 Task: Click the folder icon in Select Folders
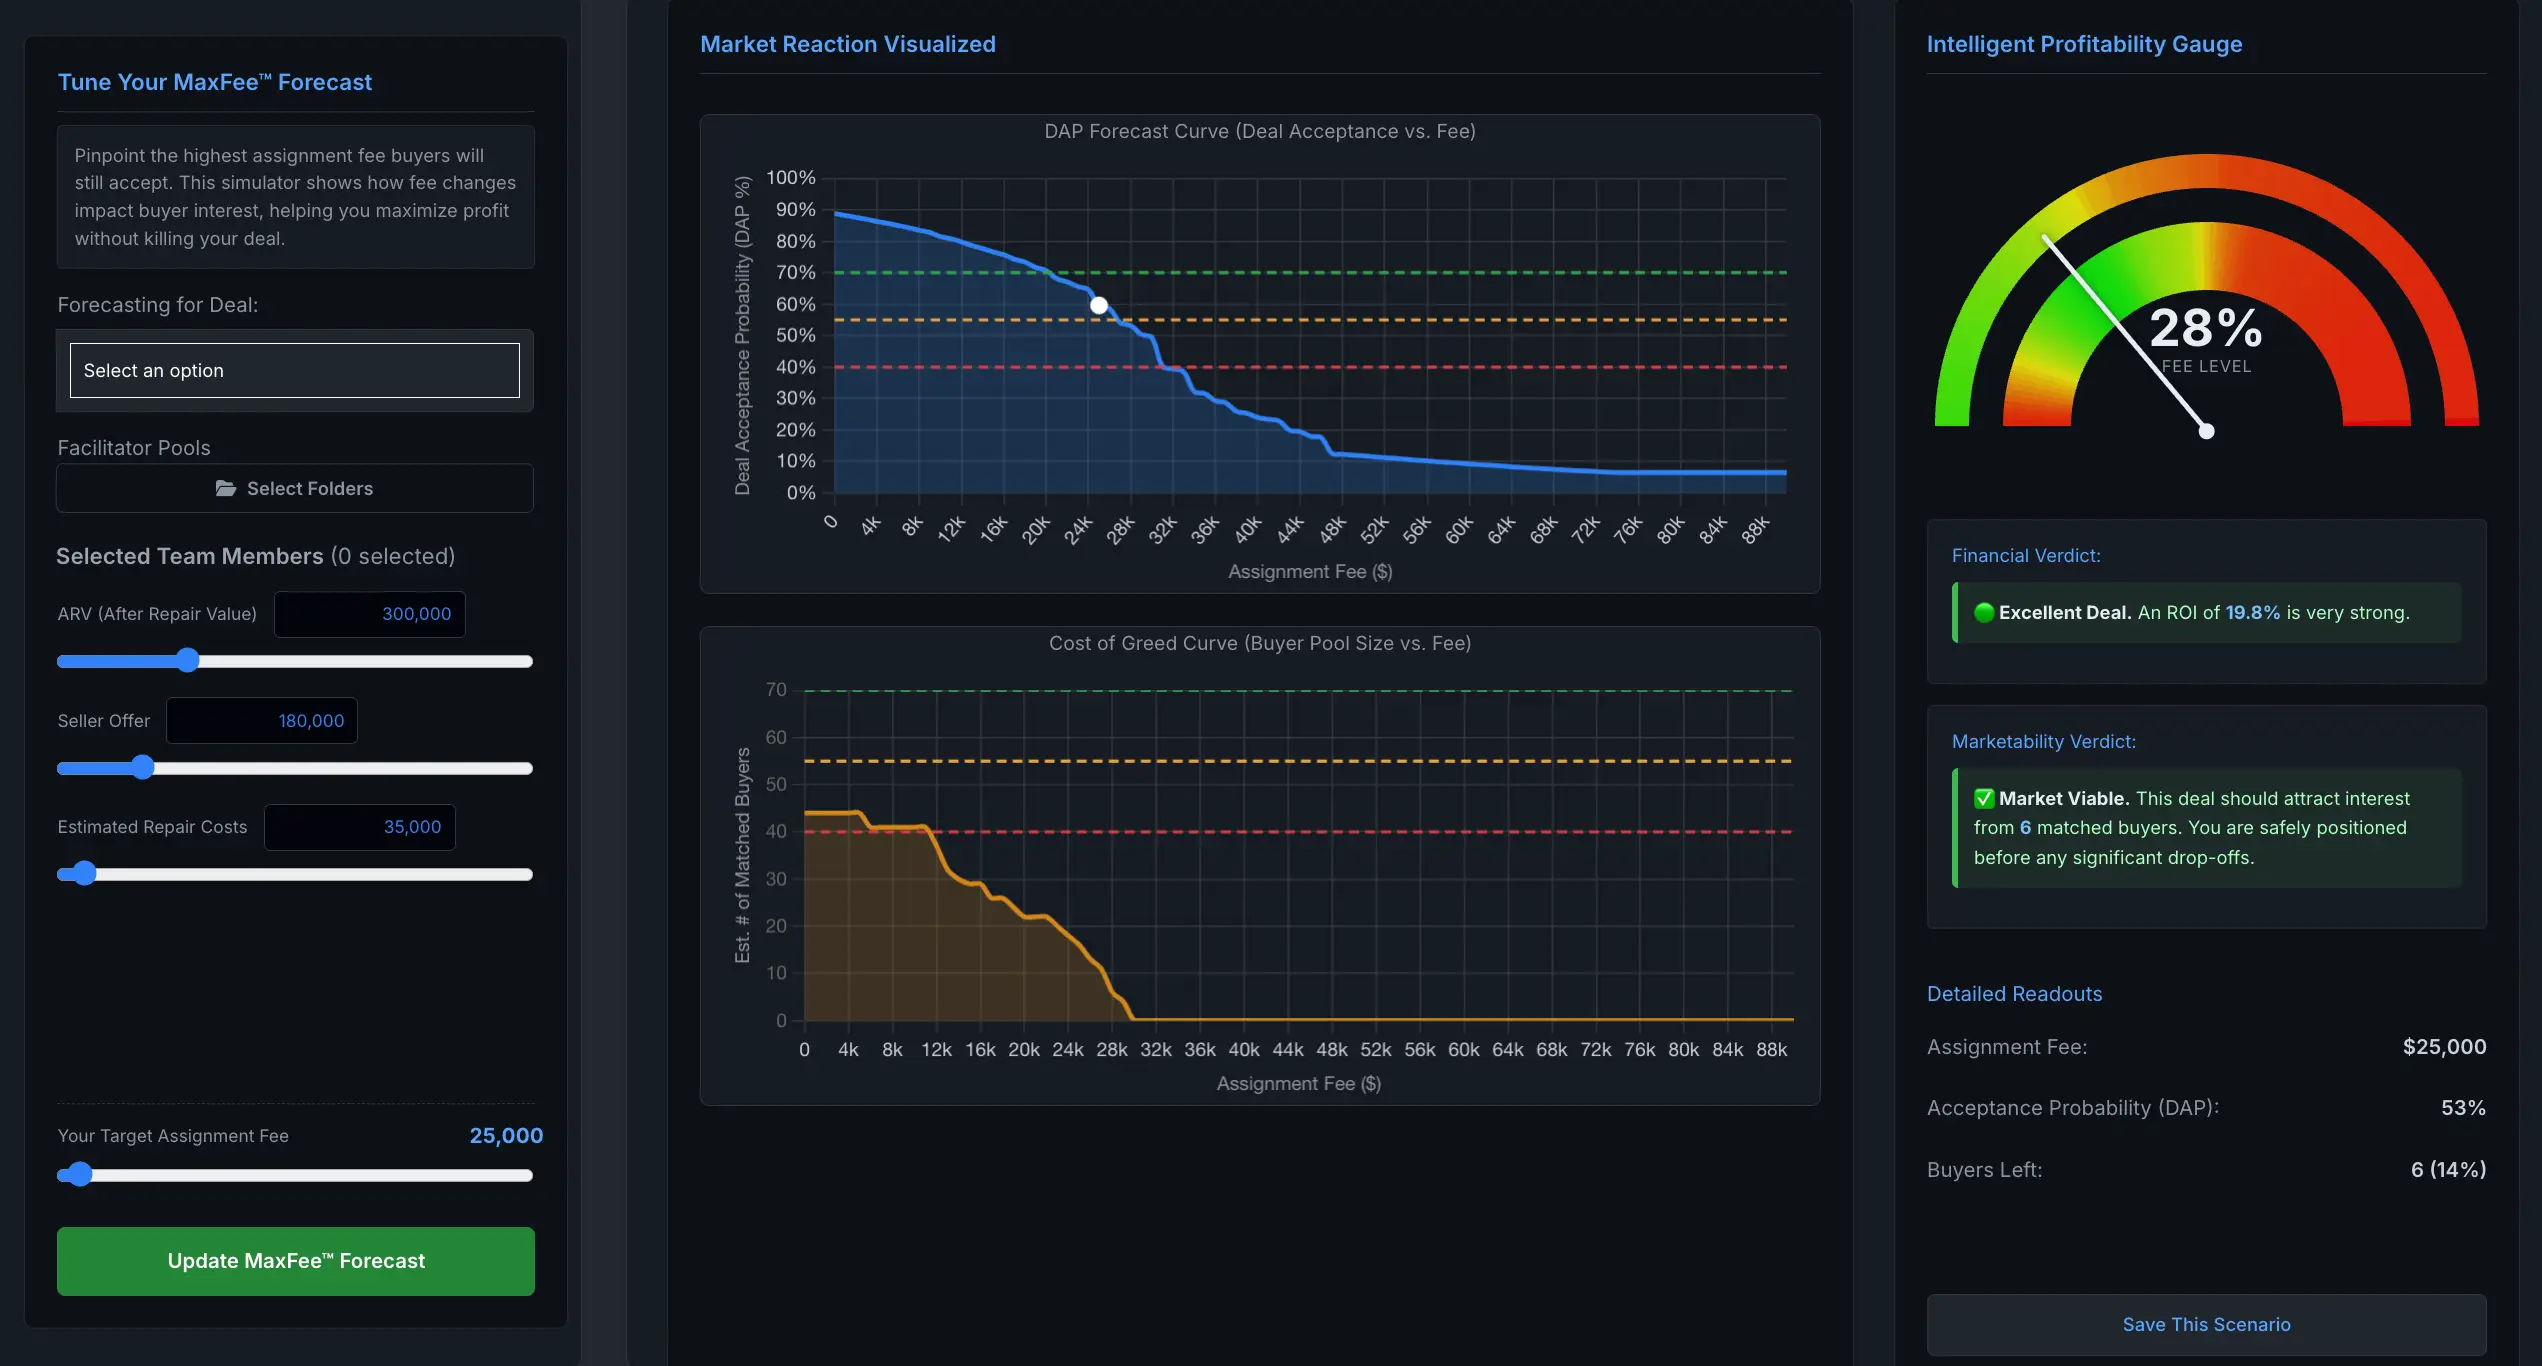tap(226, 488)
